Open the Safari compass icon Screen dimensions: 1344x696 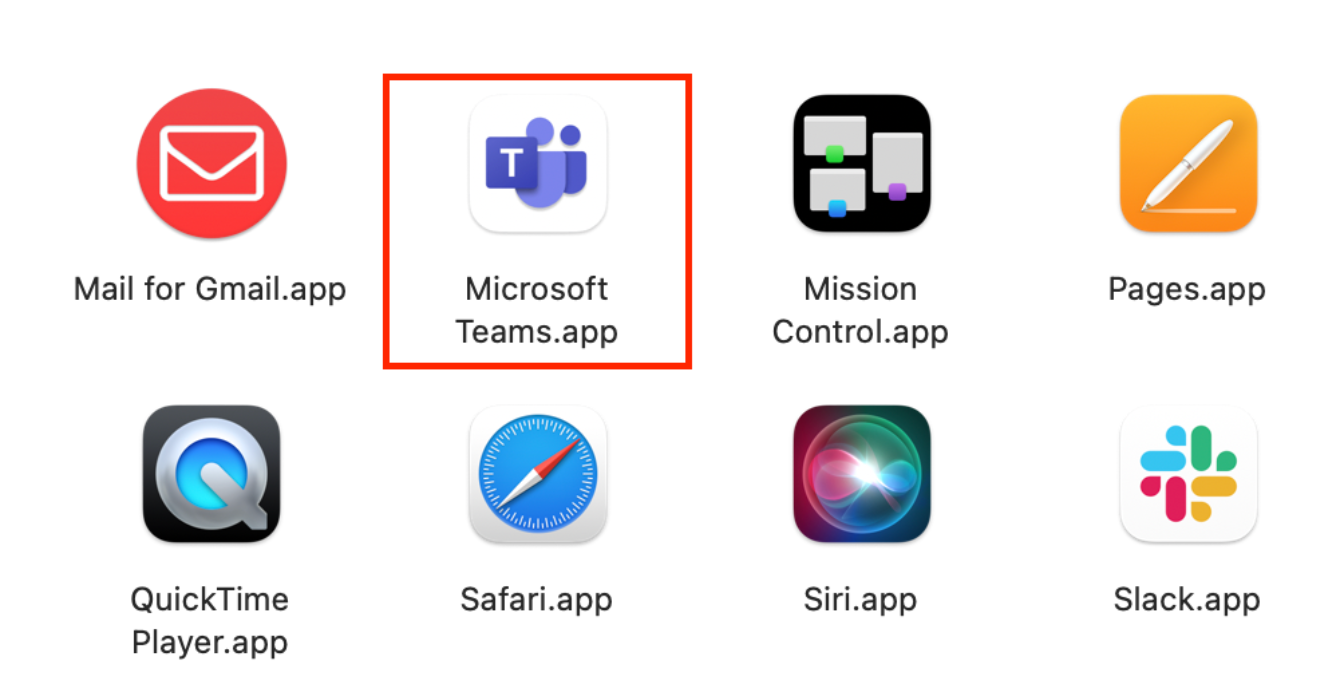point(537,474)
